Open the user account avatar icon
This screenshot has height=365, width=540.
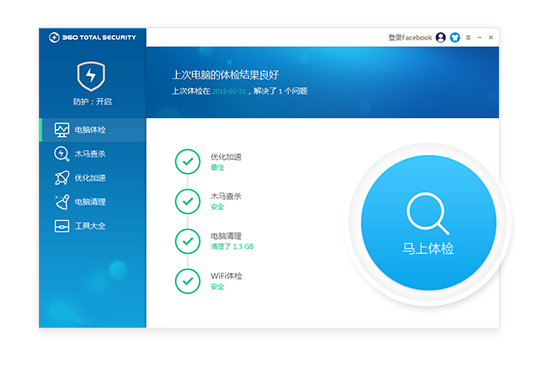(441, 38)
